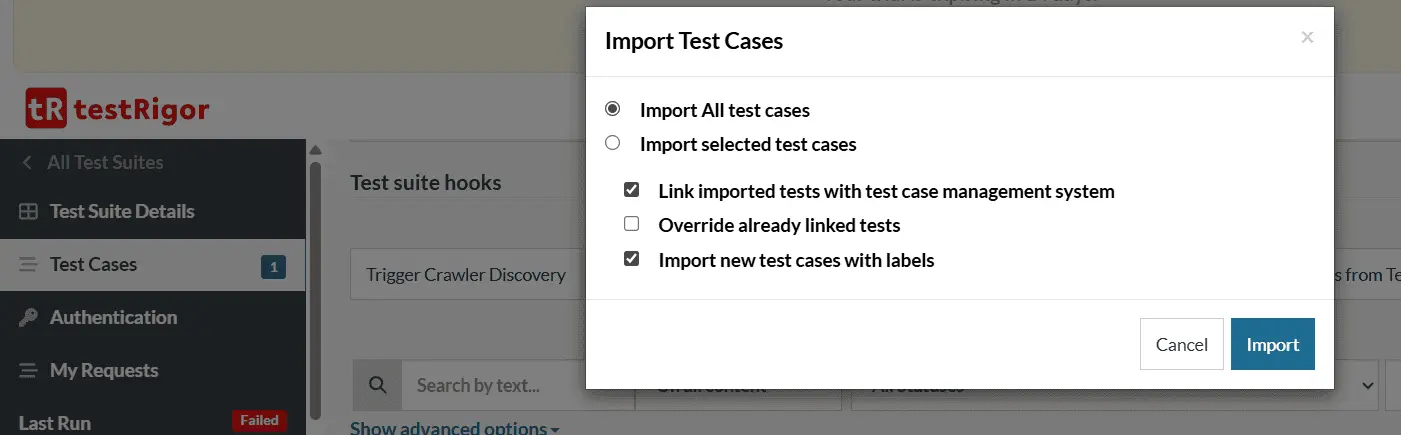Click the Test Cases list icon
1401x435 pixels.
(x=29, y=265)
